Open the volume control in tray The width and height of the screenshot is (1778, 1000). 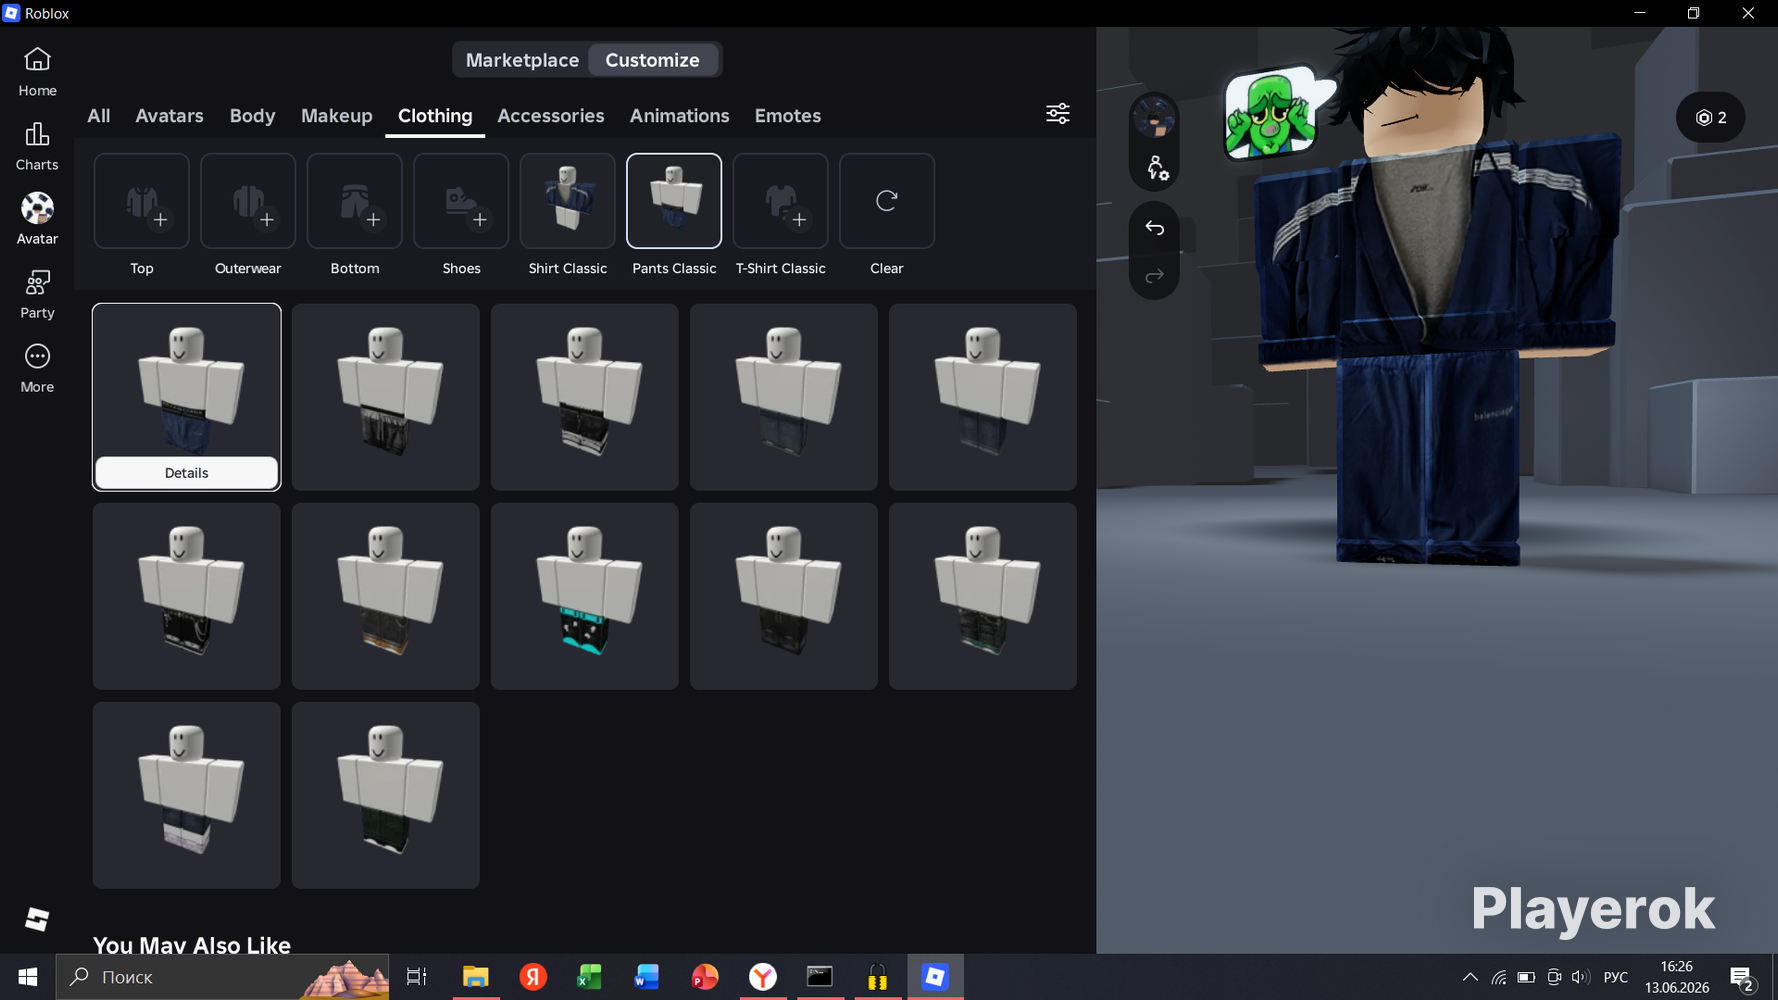click(x=1580, y=977)
